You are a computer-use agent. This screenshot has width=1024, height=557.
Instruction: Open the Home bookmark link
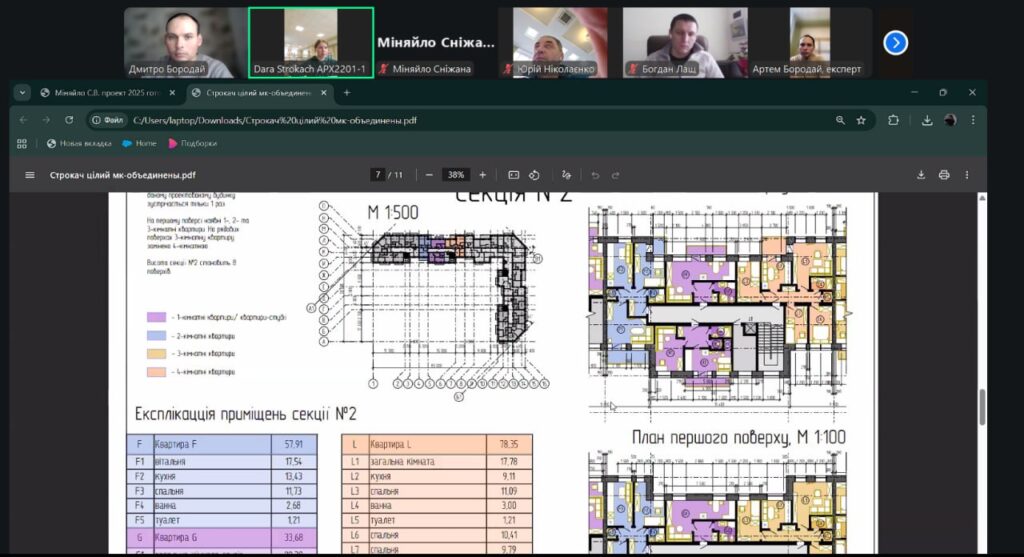coord(140,144)
